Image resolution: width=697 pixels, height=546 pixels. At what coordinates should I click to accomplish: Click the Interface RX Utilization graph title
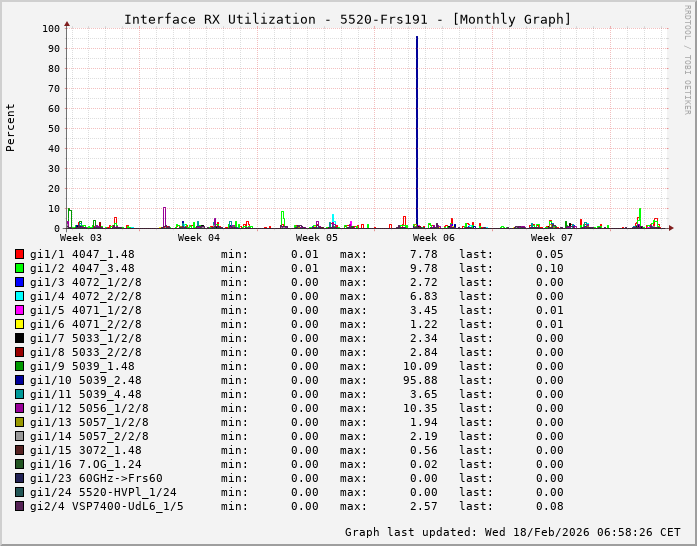point(347,19)
